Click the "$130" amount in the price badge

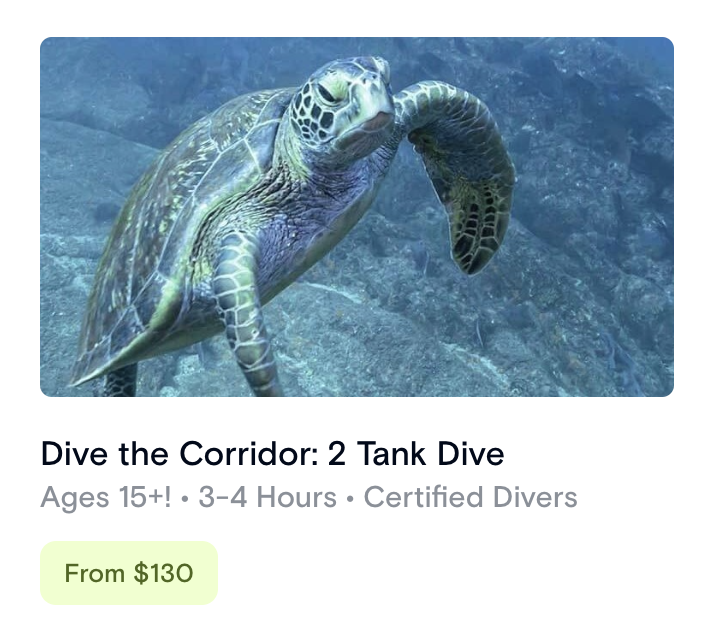coord(163,573)
